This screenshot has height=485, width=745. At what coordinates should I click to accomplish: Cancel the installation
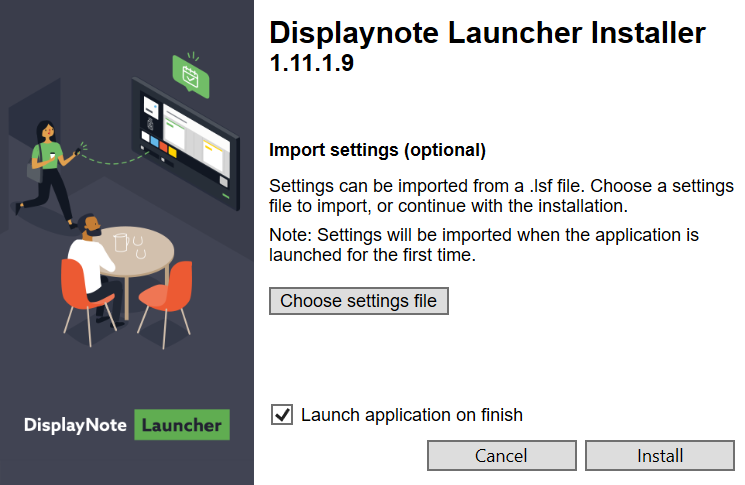[x=502, y=456]
